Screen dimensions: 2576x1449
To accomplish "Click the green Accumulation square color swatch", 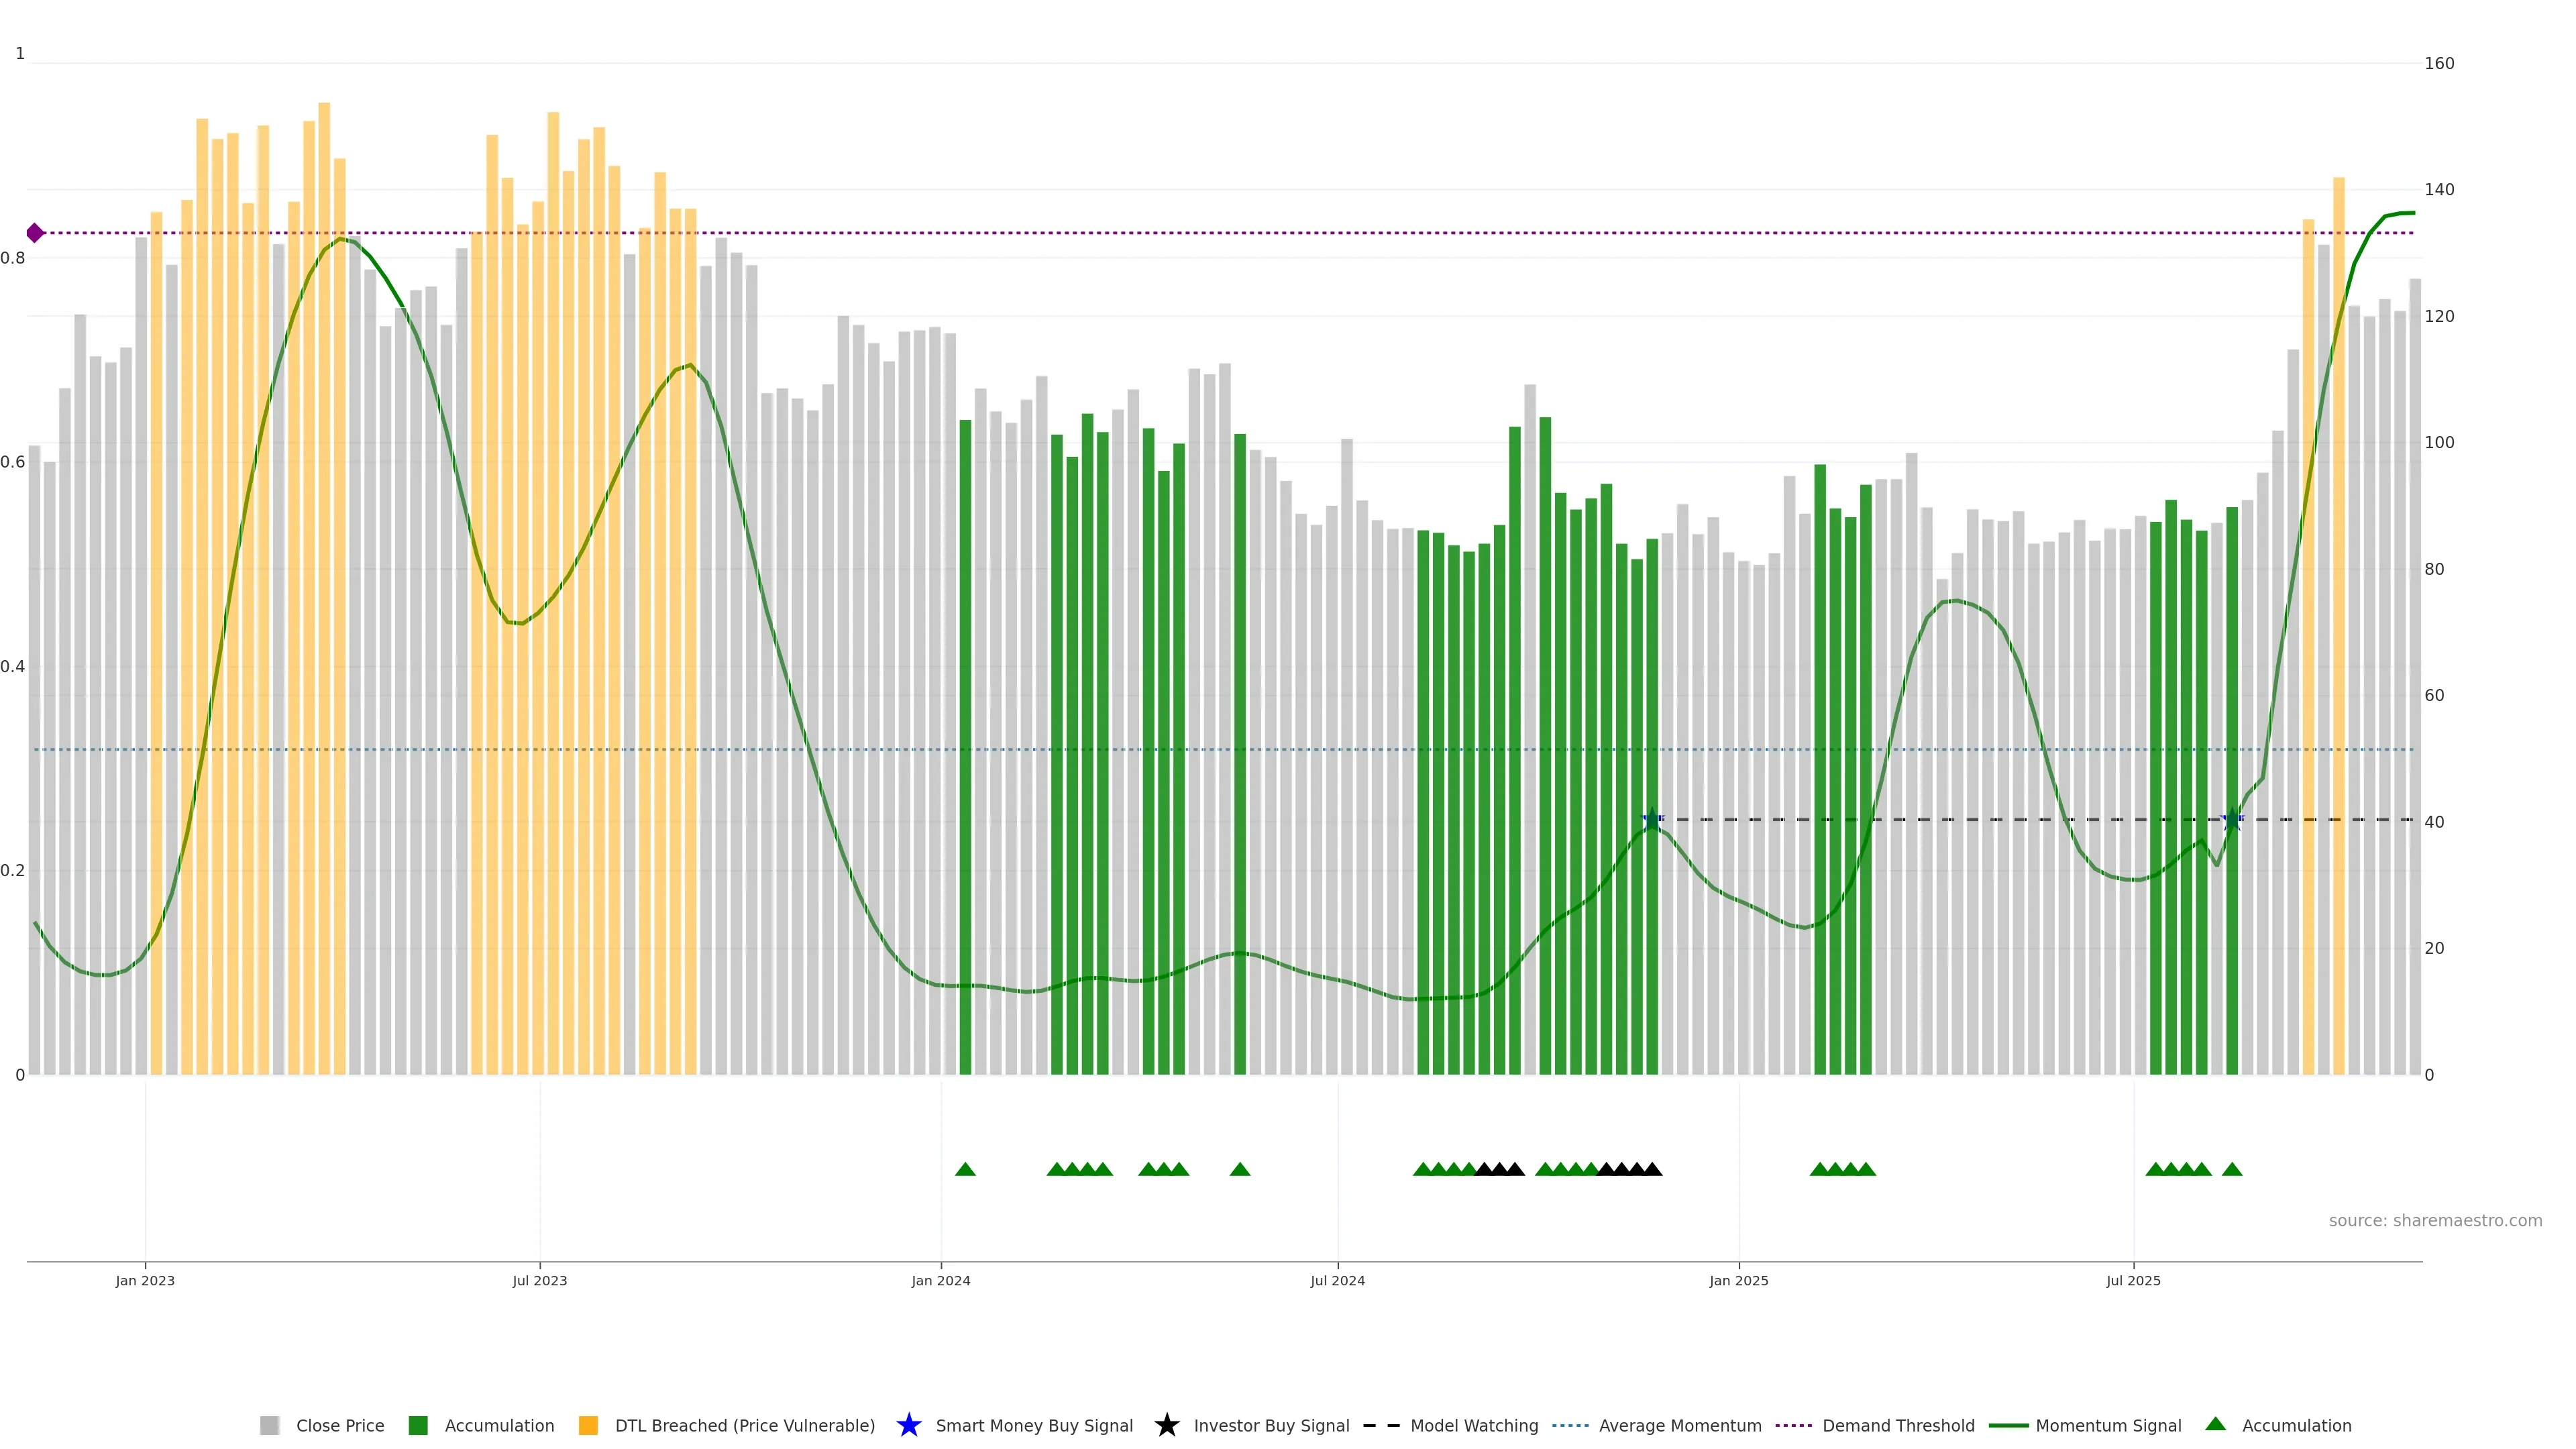I will pos(418,1426).
